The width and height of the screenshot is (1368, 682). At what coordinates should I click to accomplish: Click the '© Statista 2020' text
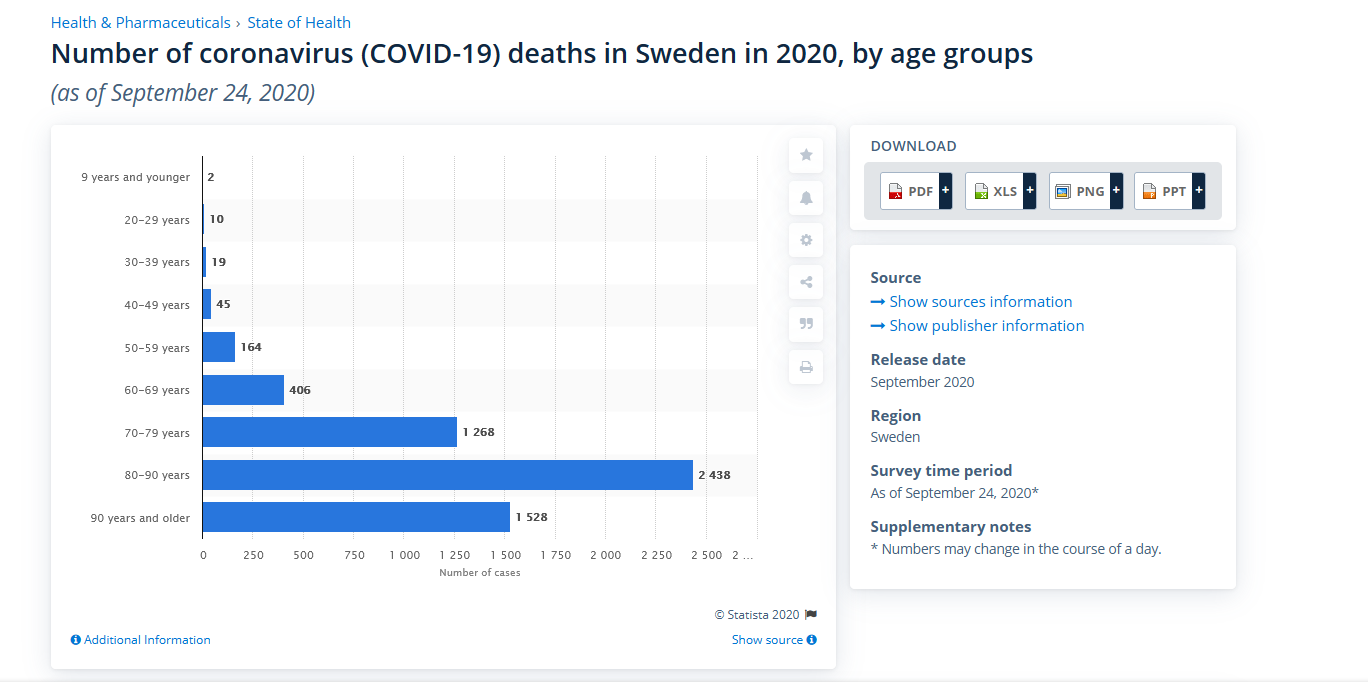point(757,615)
